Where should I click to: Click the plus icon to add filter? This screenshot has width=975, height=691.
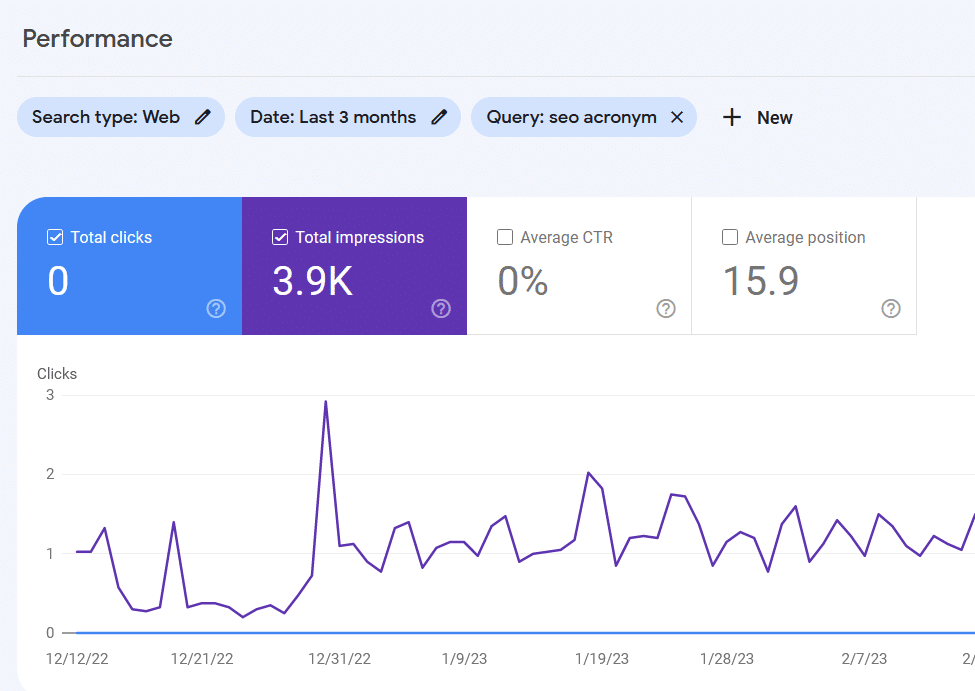click(x=732, y=117)
